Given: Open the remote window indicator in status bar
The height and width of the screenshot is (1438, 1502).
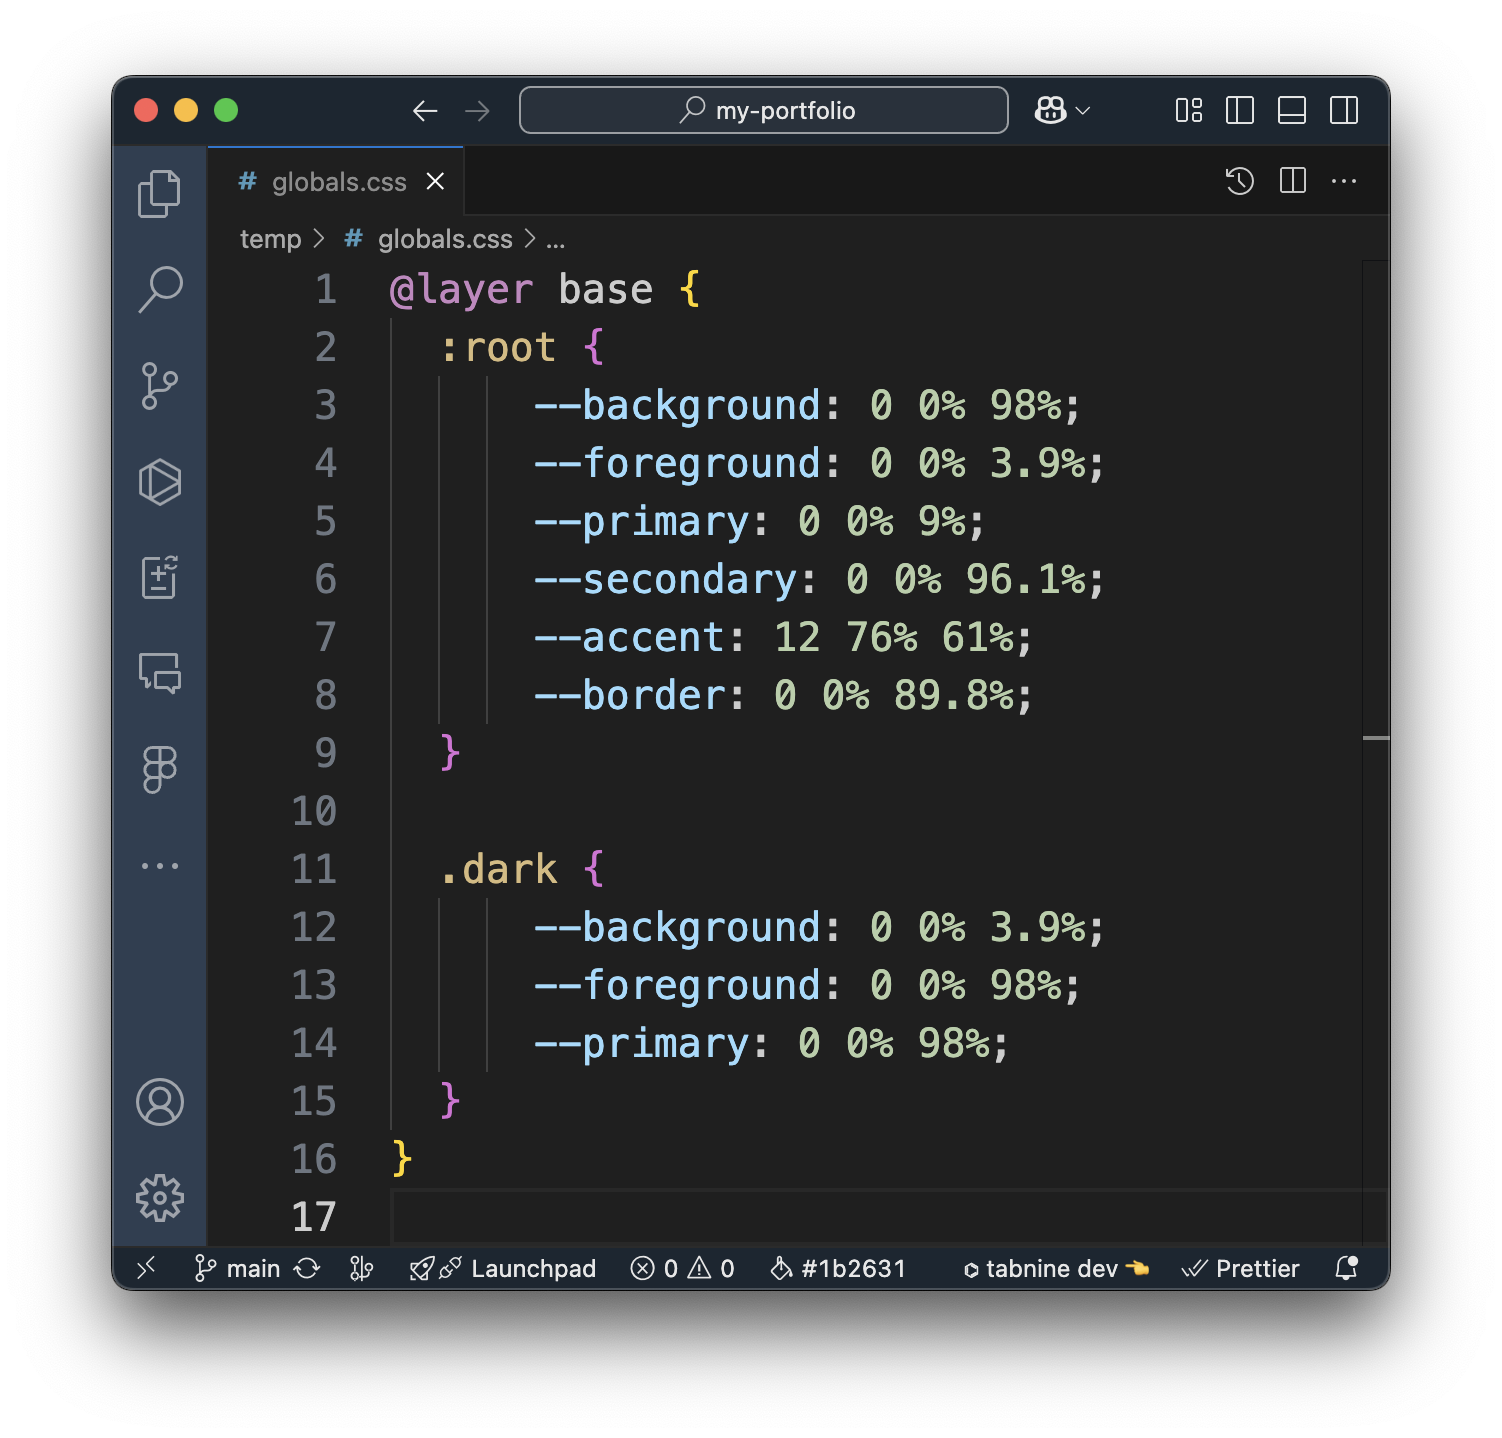Looking at the screenshot, I should coord(146,1268).
